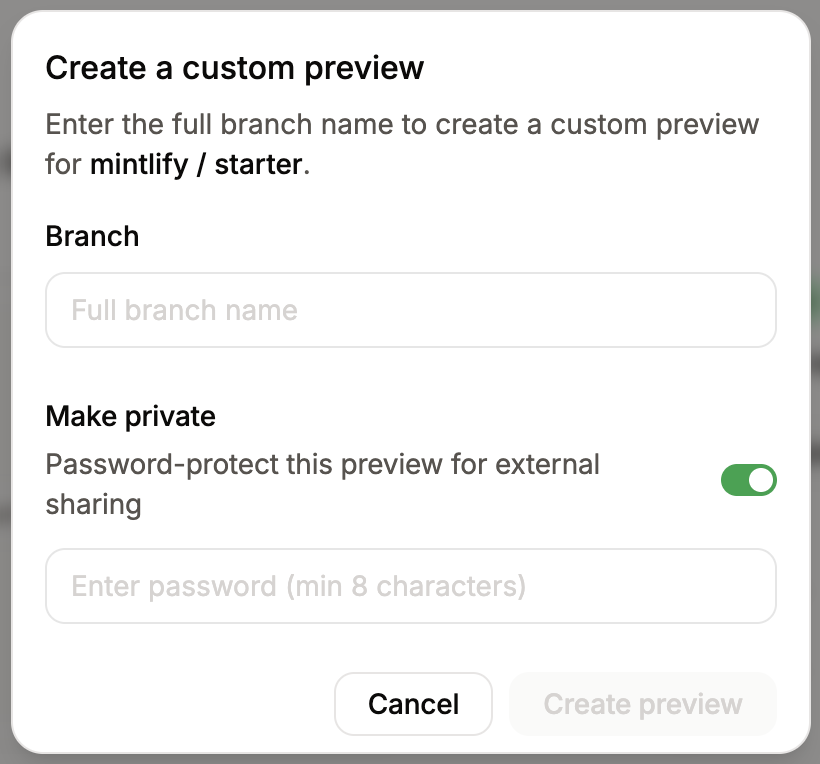This screenshot has width=820, height=764.
Task: Click the Create a custom preview title
Action: pyautogui.click(x=234, y=67)
